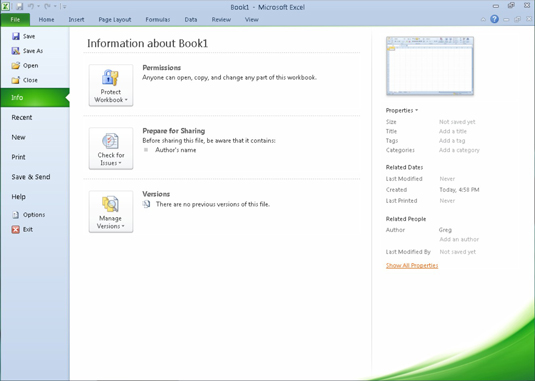Open Save & Send section

click(31, 177)
